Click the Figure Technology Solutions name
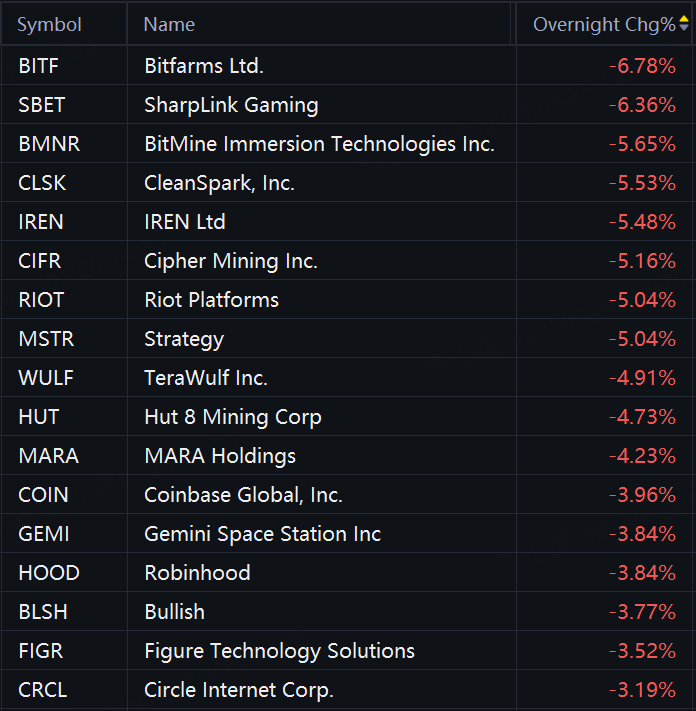The width and height of the screenshot is (696, 711). click(279, 651)
